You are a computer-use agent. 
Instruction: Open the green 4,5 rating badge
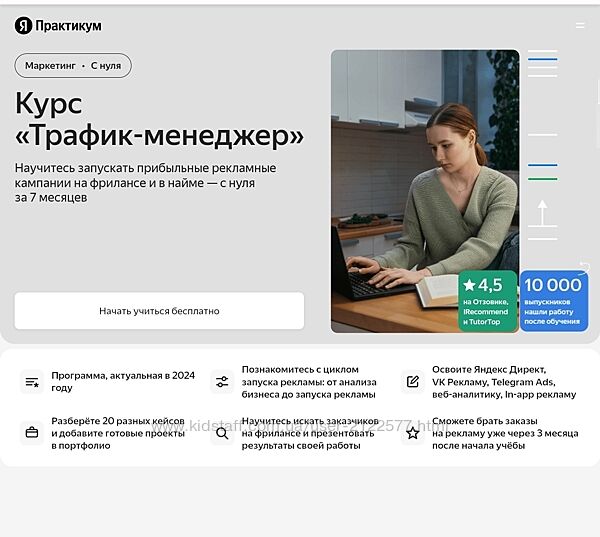[488, 301]
